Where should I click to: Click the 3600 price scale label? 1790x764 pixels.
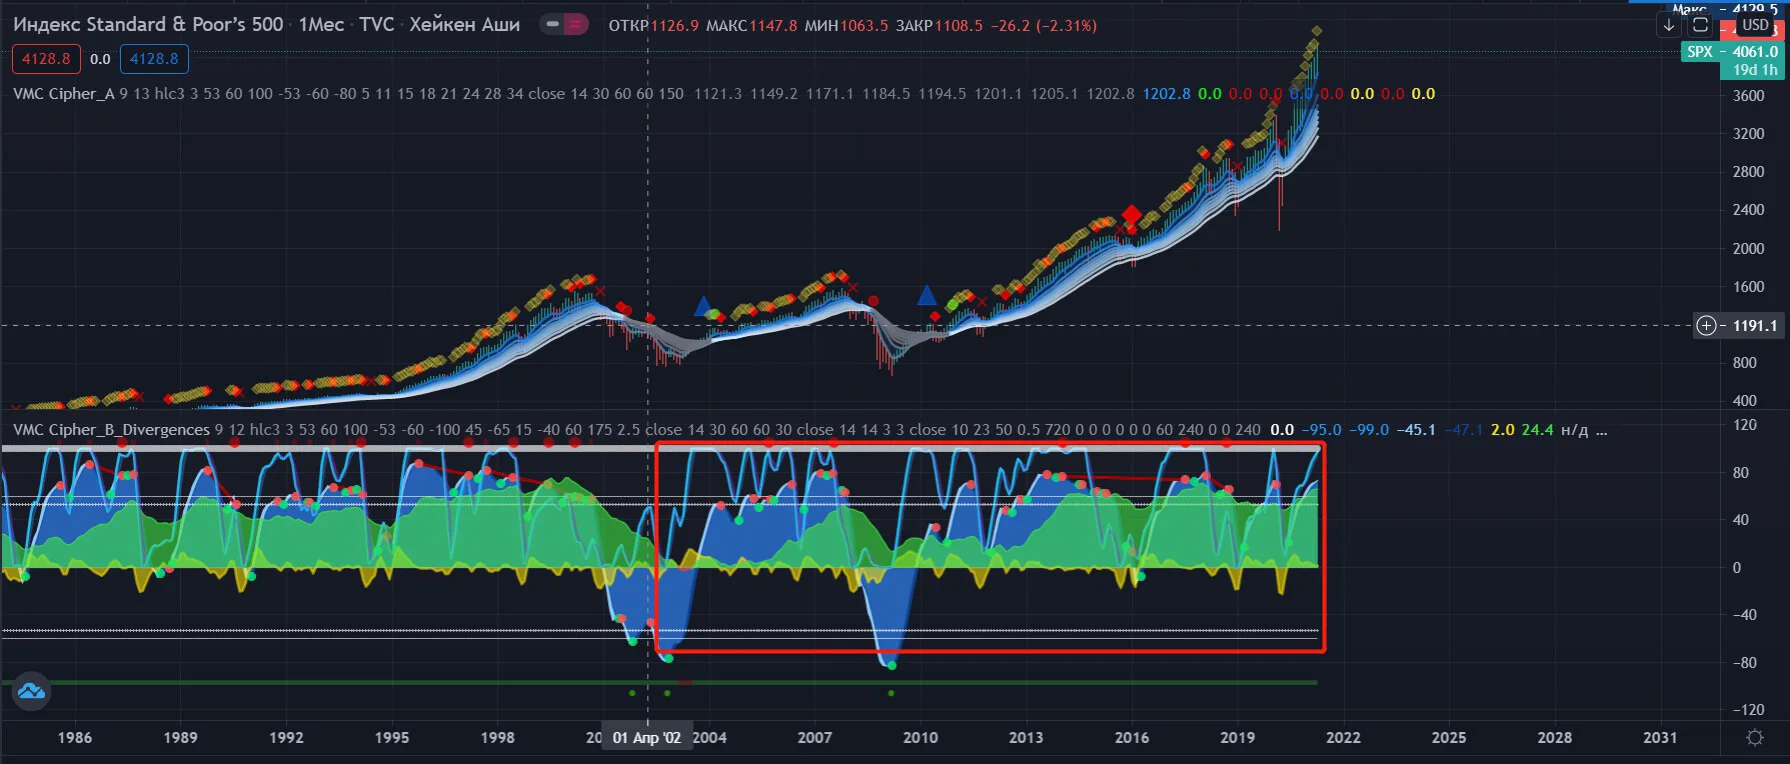coord(1749,96)
